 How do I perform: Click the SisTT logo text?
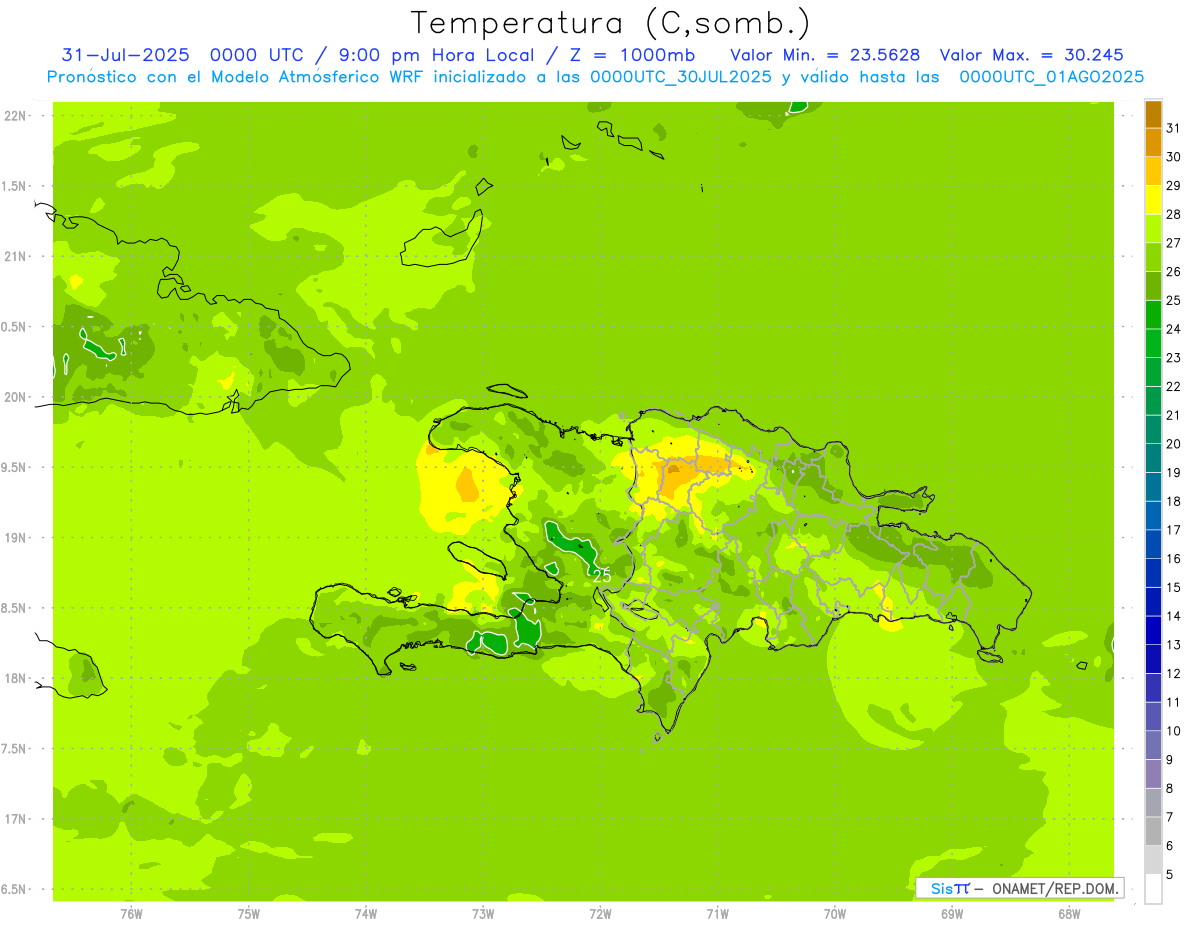coord(949,888)
